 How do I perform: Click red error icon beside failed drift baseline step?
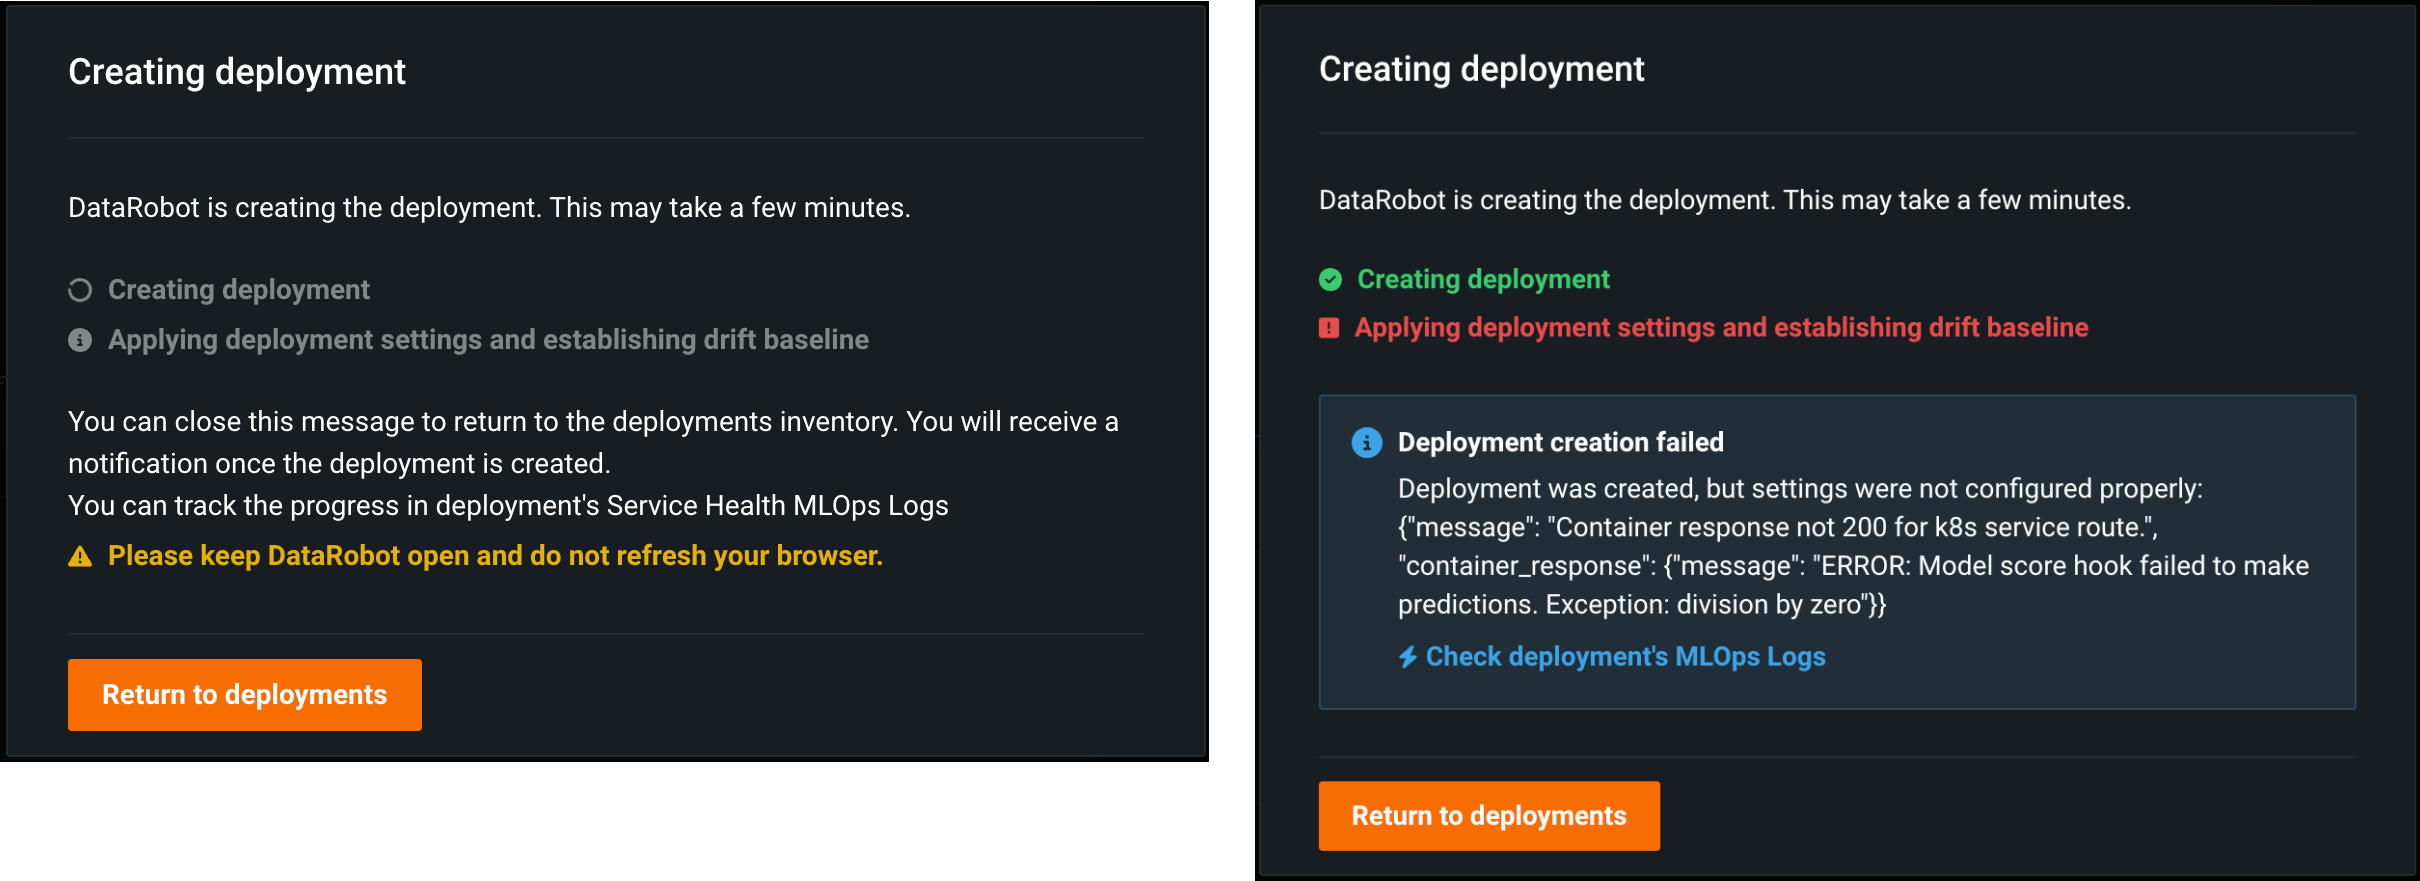click(x=1329, y=328)
